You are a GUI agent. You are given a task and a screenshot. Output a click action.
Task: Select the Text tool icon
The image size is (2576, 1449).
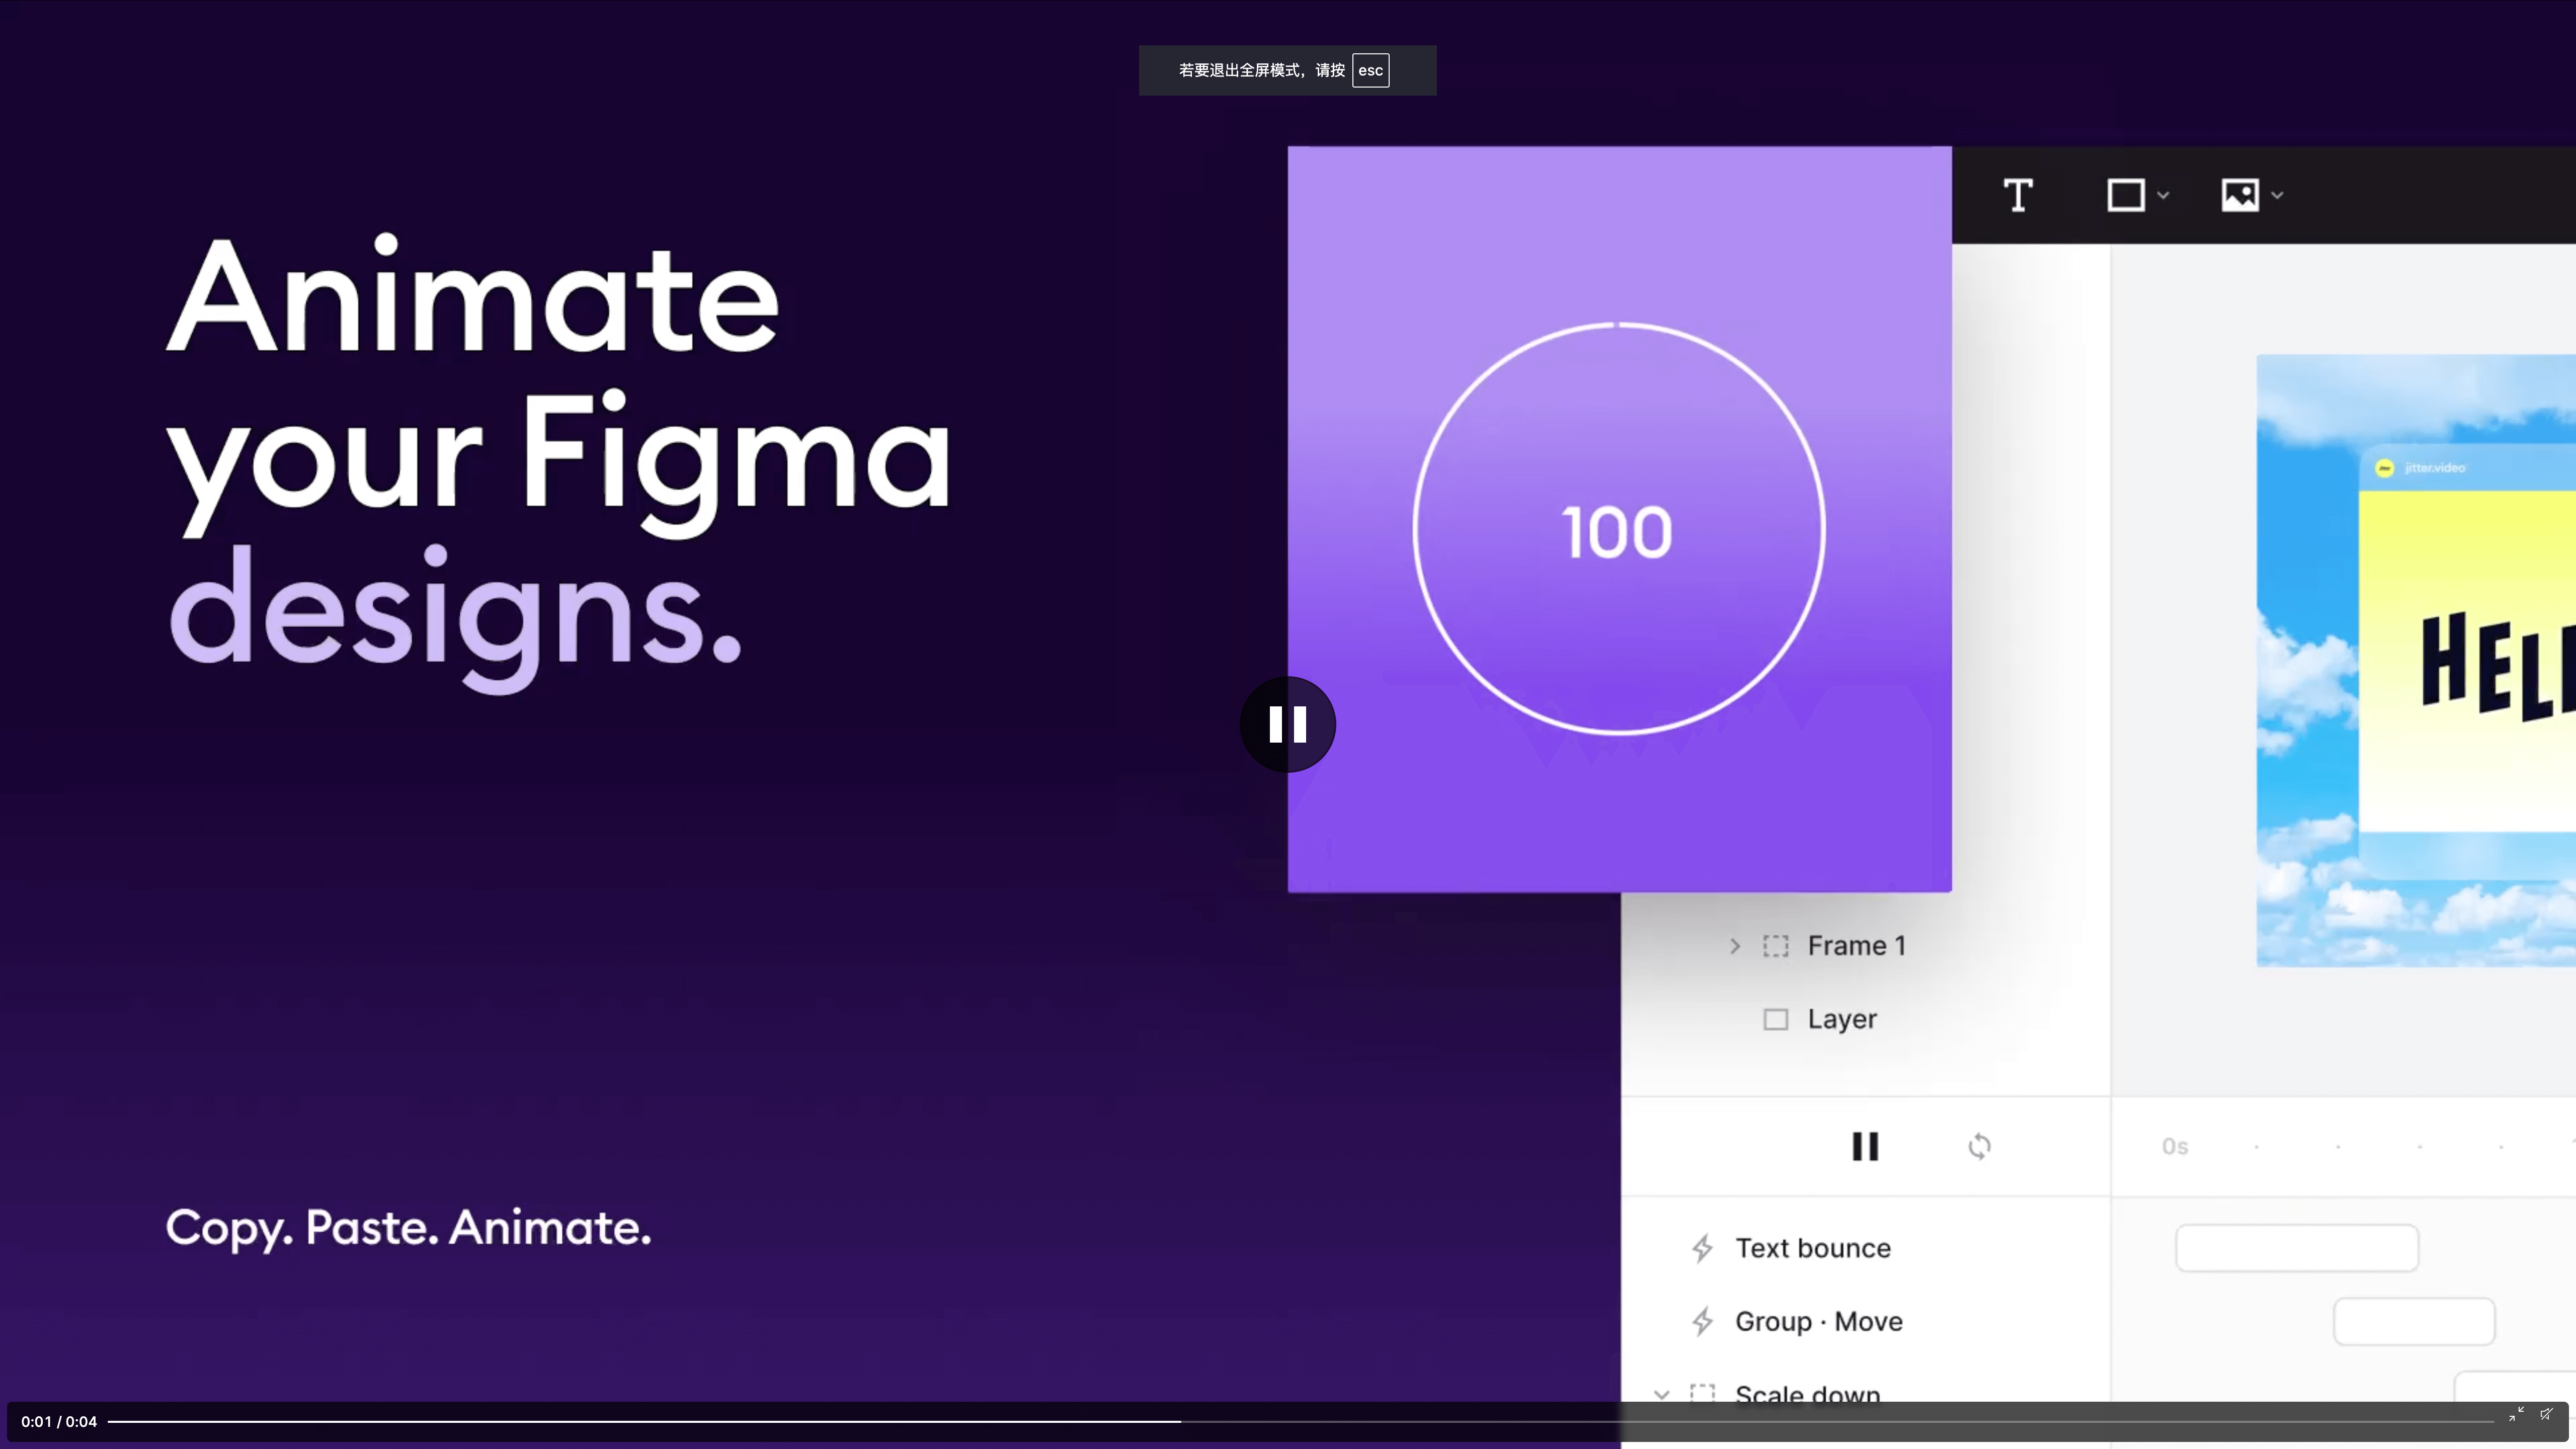coord(2018,195)
